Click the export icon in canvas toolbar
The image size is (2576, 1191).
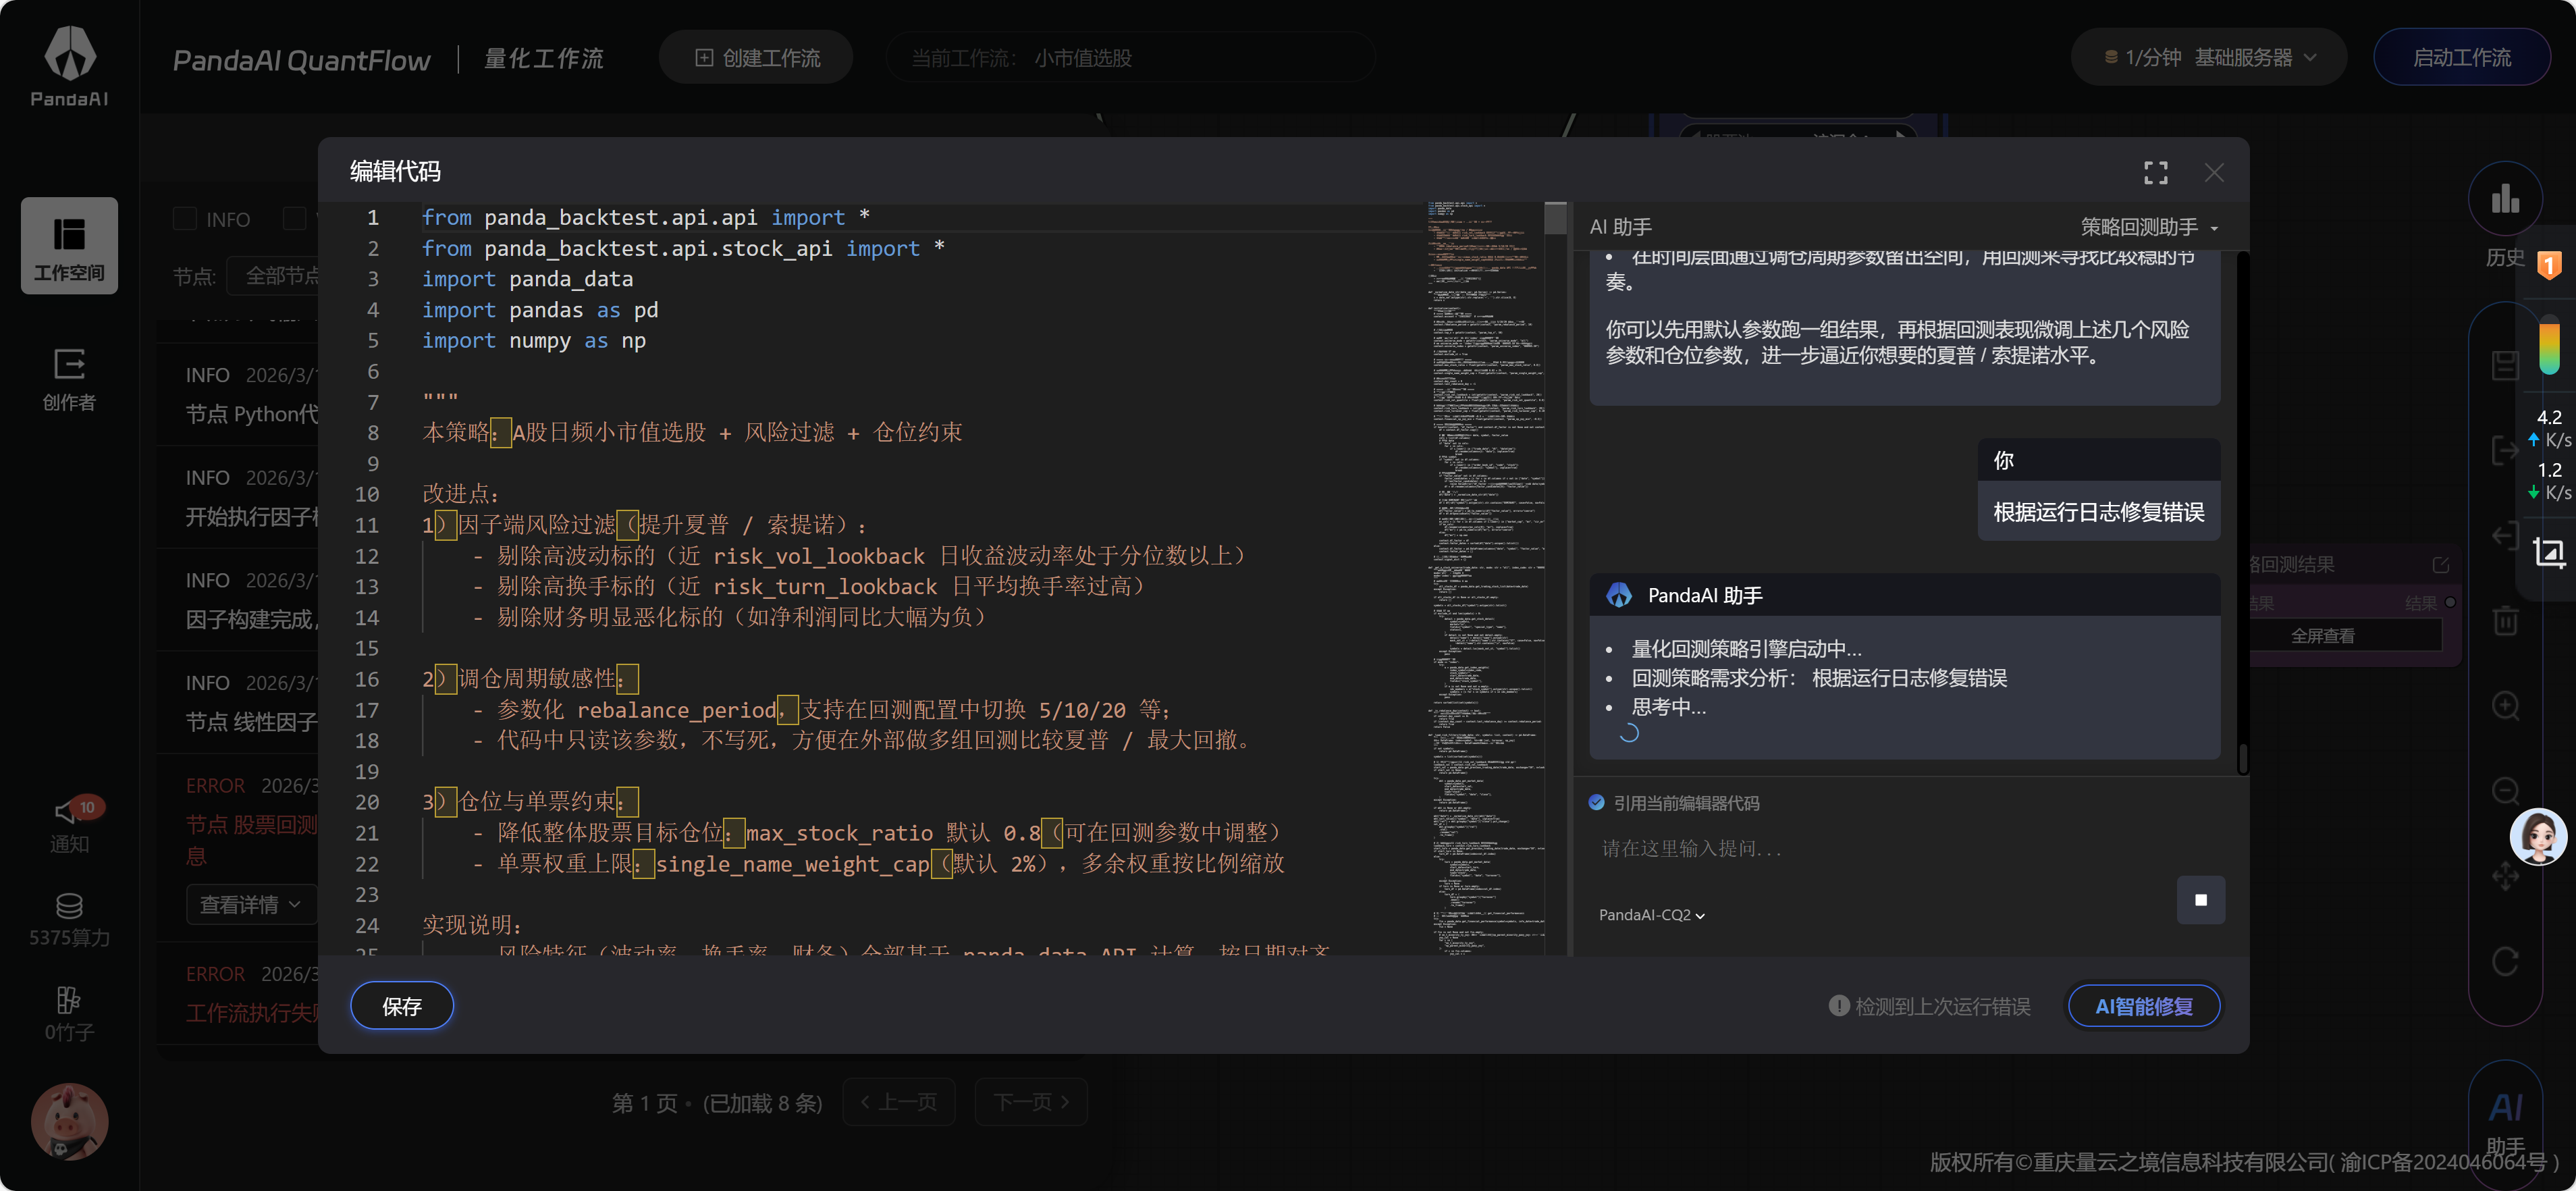(2505, 451)
